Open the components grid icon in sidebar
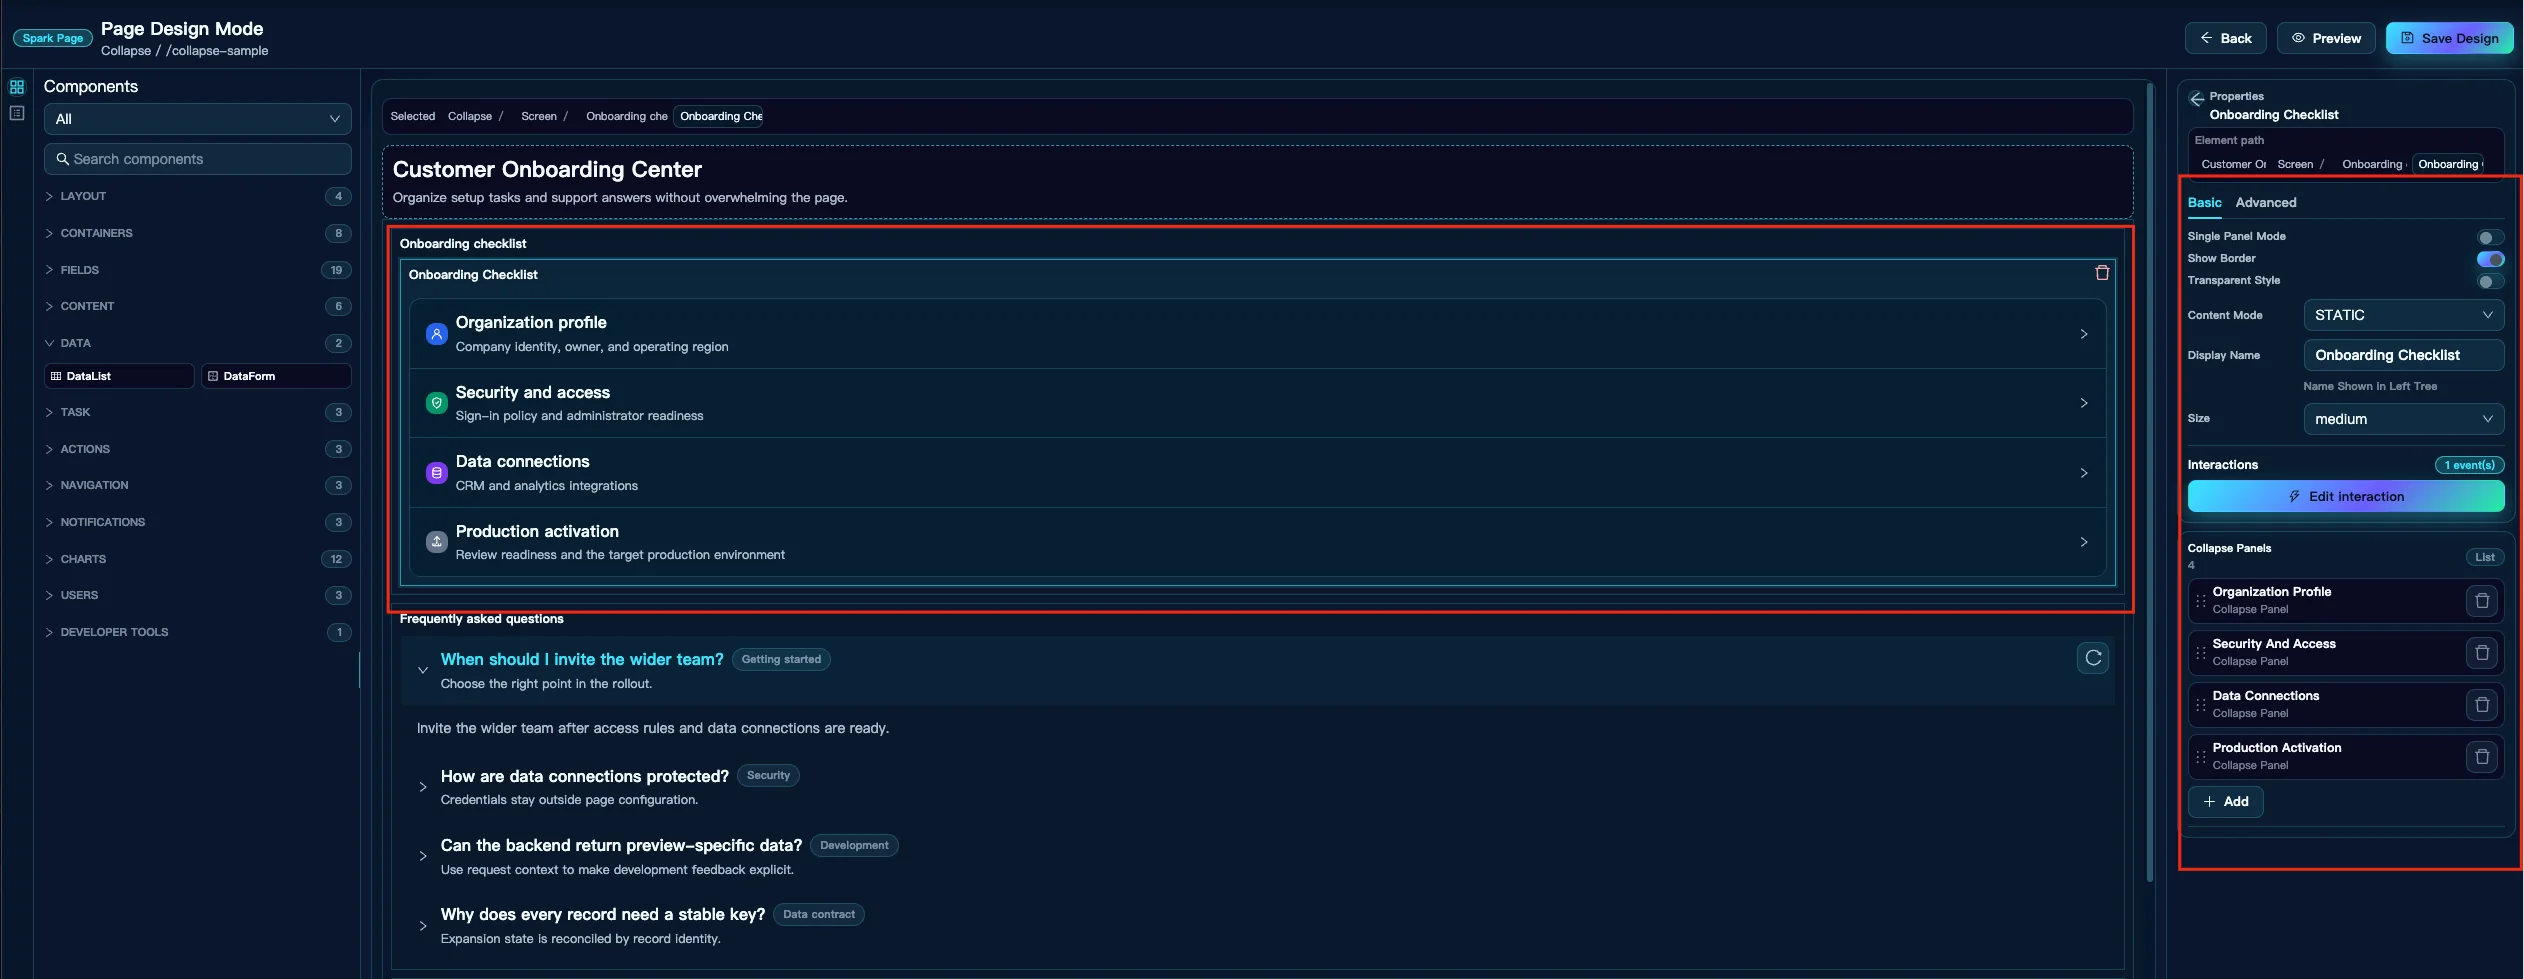Viewport: 2524px width, 979px height. pyautogui.click(x=17, y=87)
